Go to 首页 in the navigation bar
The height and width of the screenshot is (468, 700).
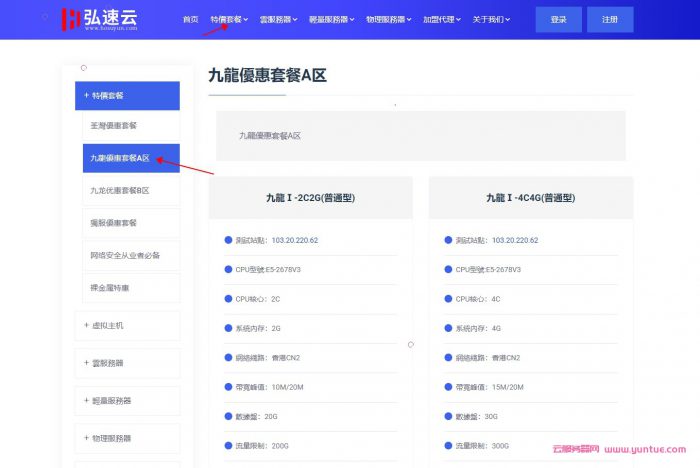190,20
